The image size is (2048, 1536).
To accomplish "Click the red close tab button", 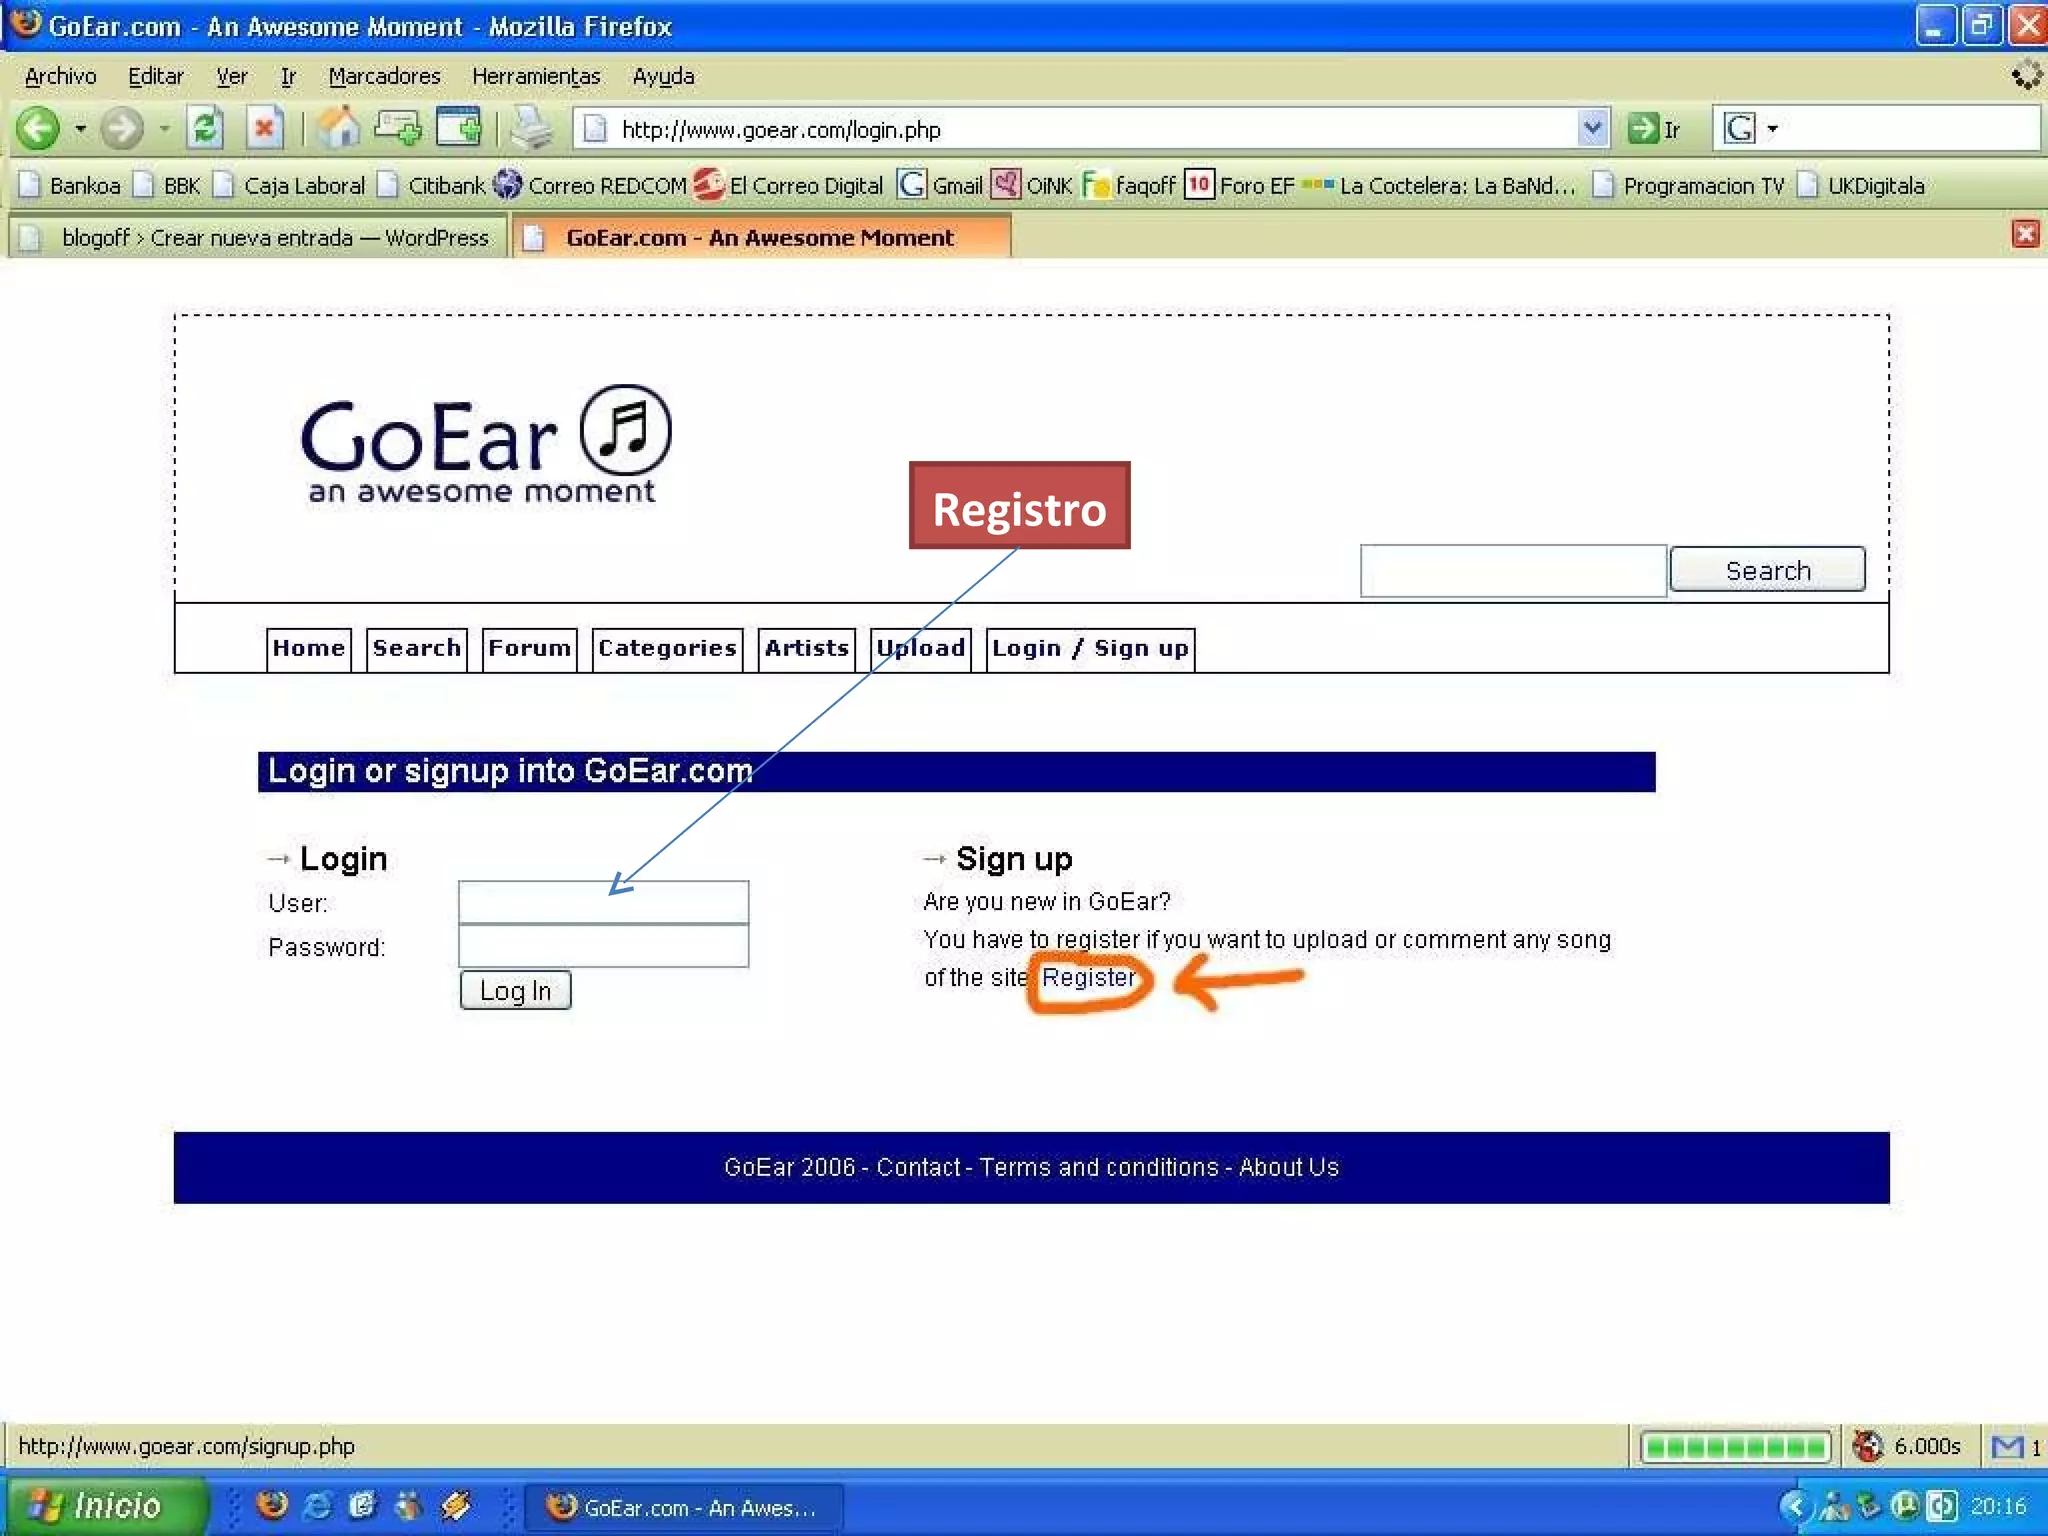I will [x=2025, y=234].
